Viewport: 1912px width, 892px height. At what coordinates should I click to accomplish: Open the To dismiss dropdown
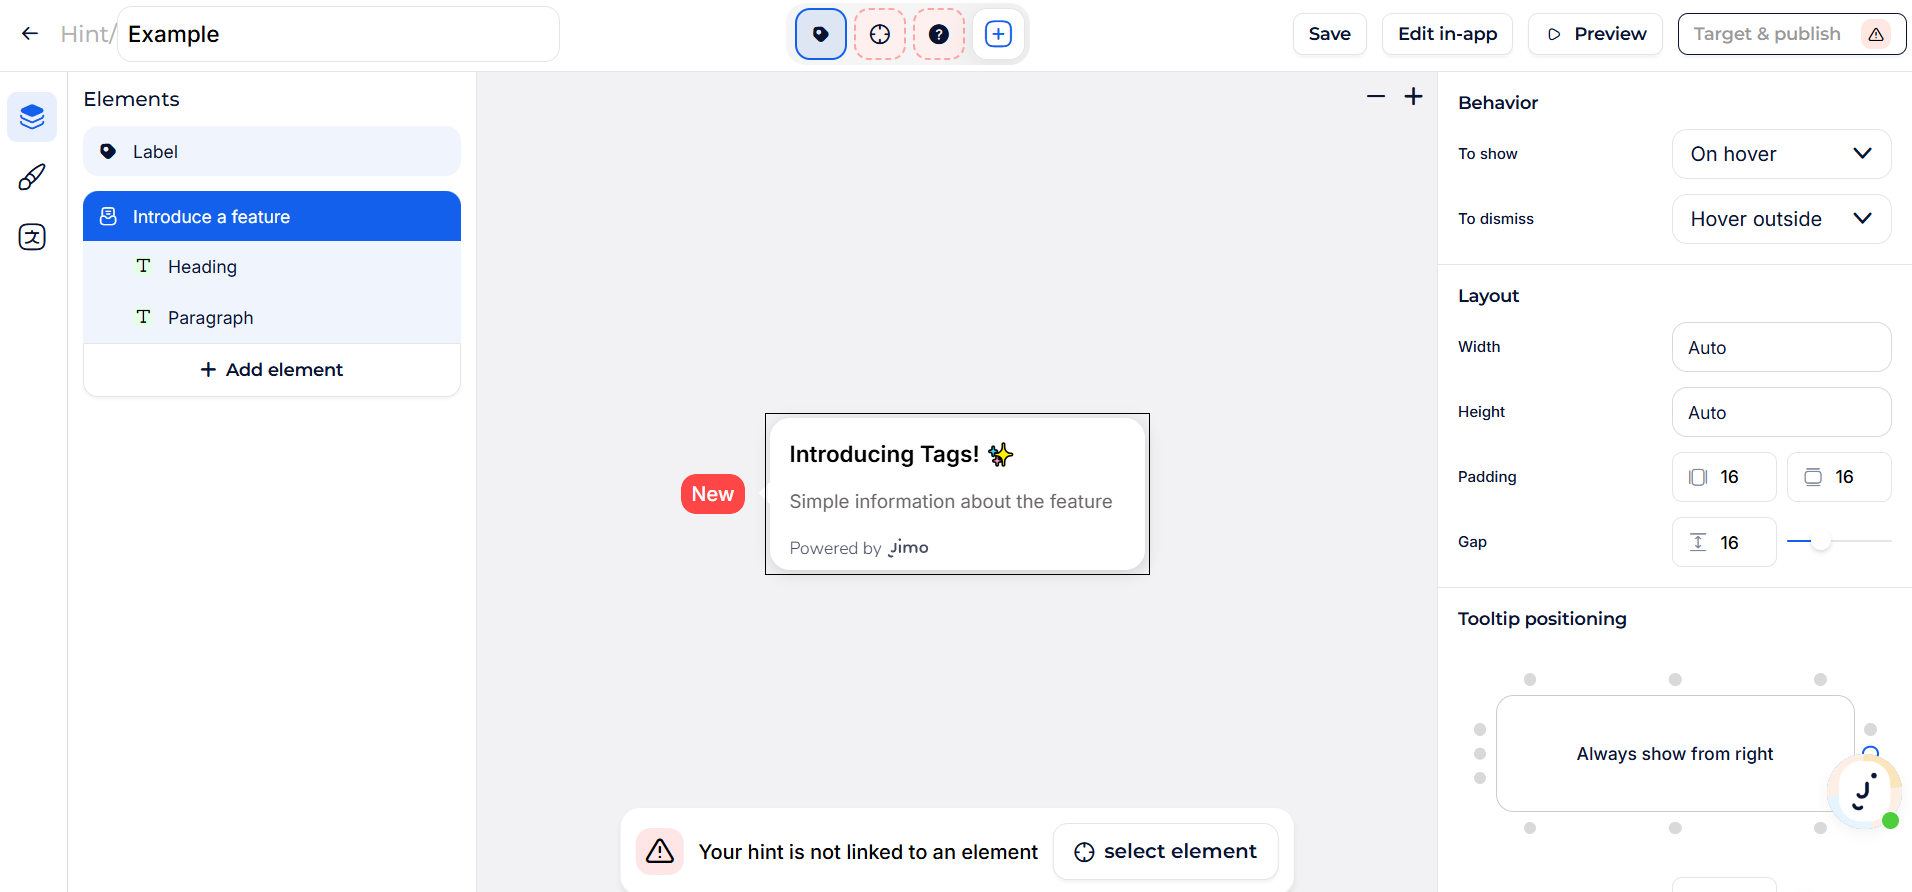pos(1781,219)
